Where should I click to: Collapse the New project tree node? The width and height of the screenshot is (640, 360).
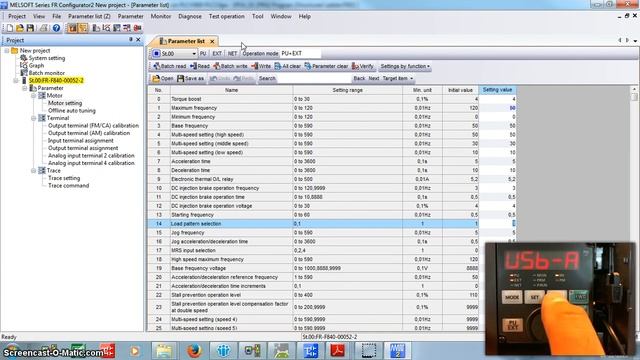pos(7,51)
